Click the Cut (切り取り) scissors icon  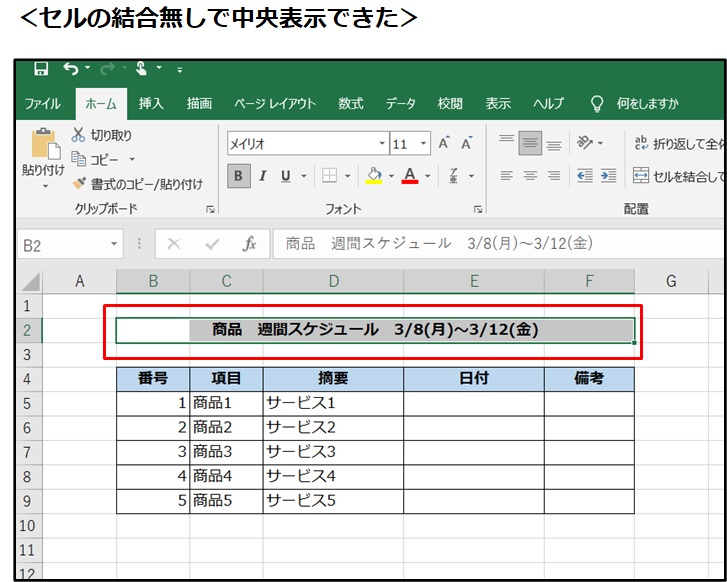pyautogui.click(x=79, y=135)
